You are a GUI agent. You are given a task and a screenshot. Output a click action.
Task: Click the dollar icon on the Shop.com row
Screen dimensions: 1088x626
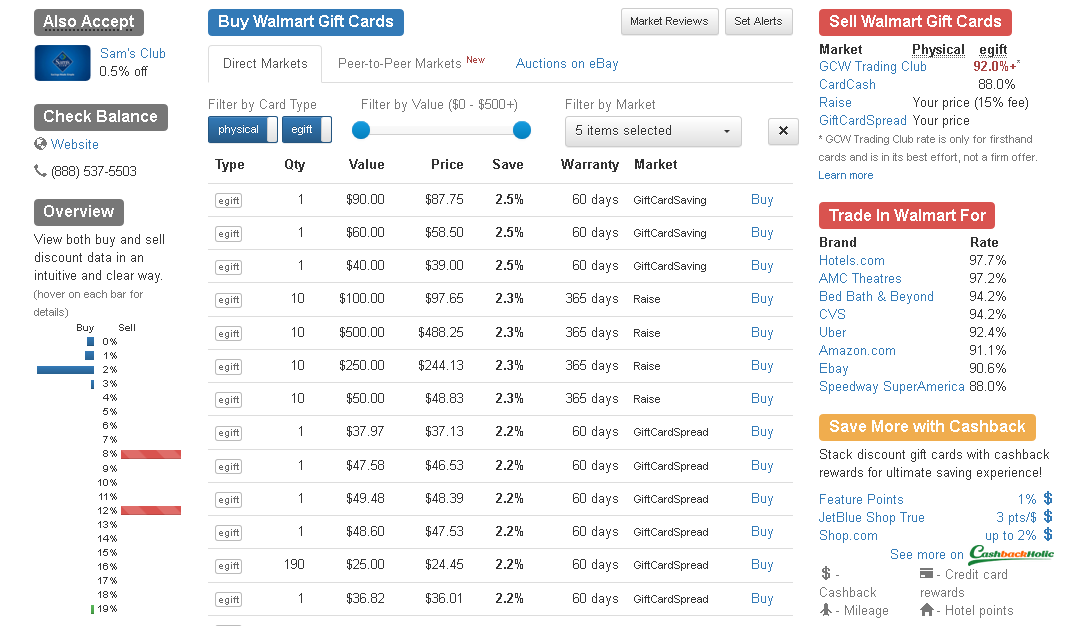click(1048, 535)
